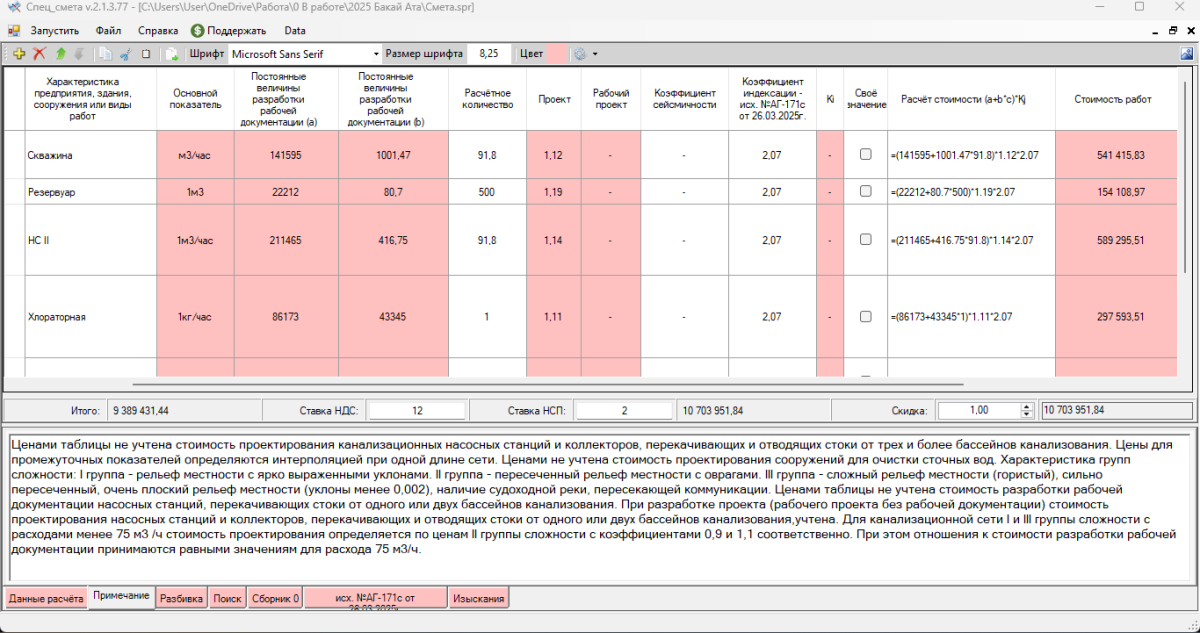
Task: Open the Файл menu
Action: (108, 31)
